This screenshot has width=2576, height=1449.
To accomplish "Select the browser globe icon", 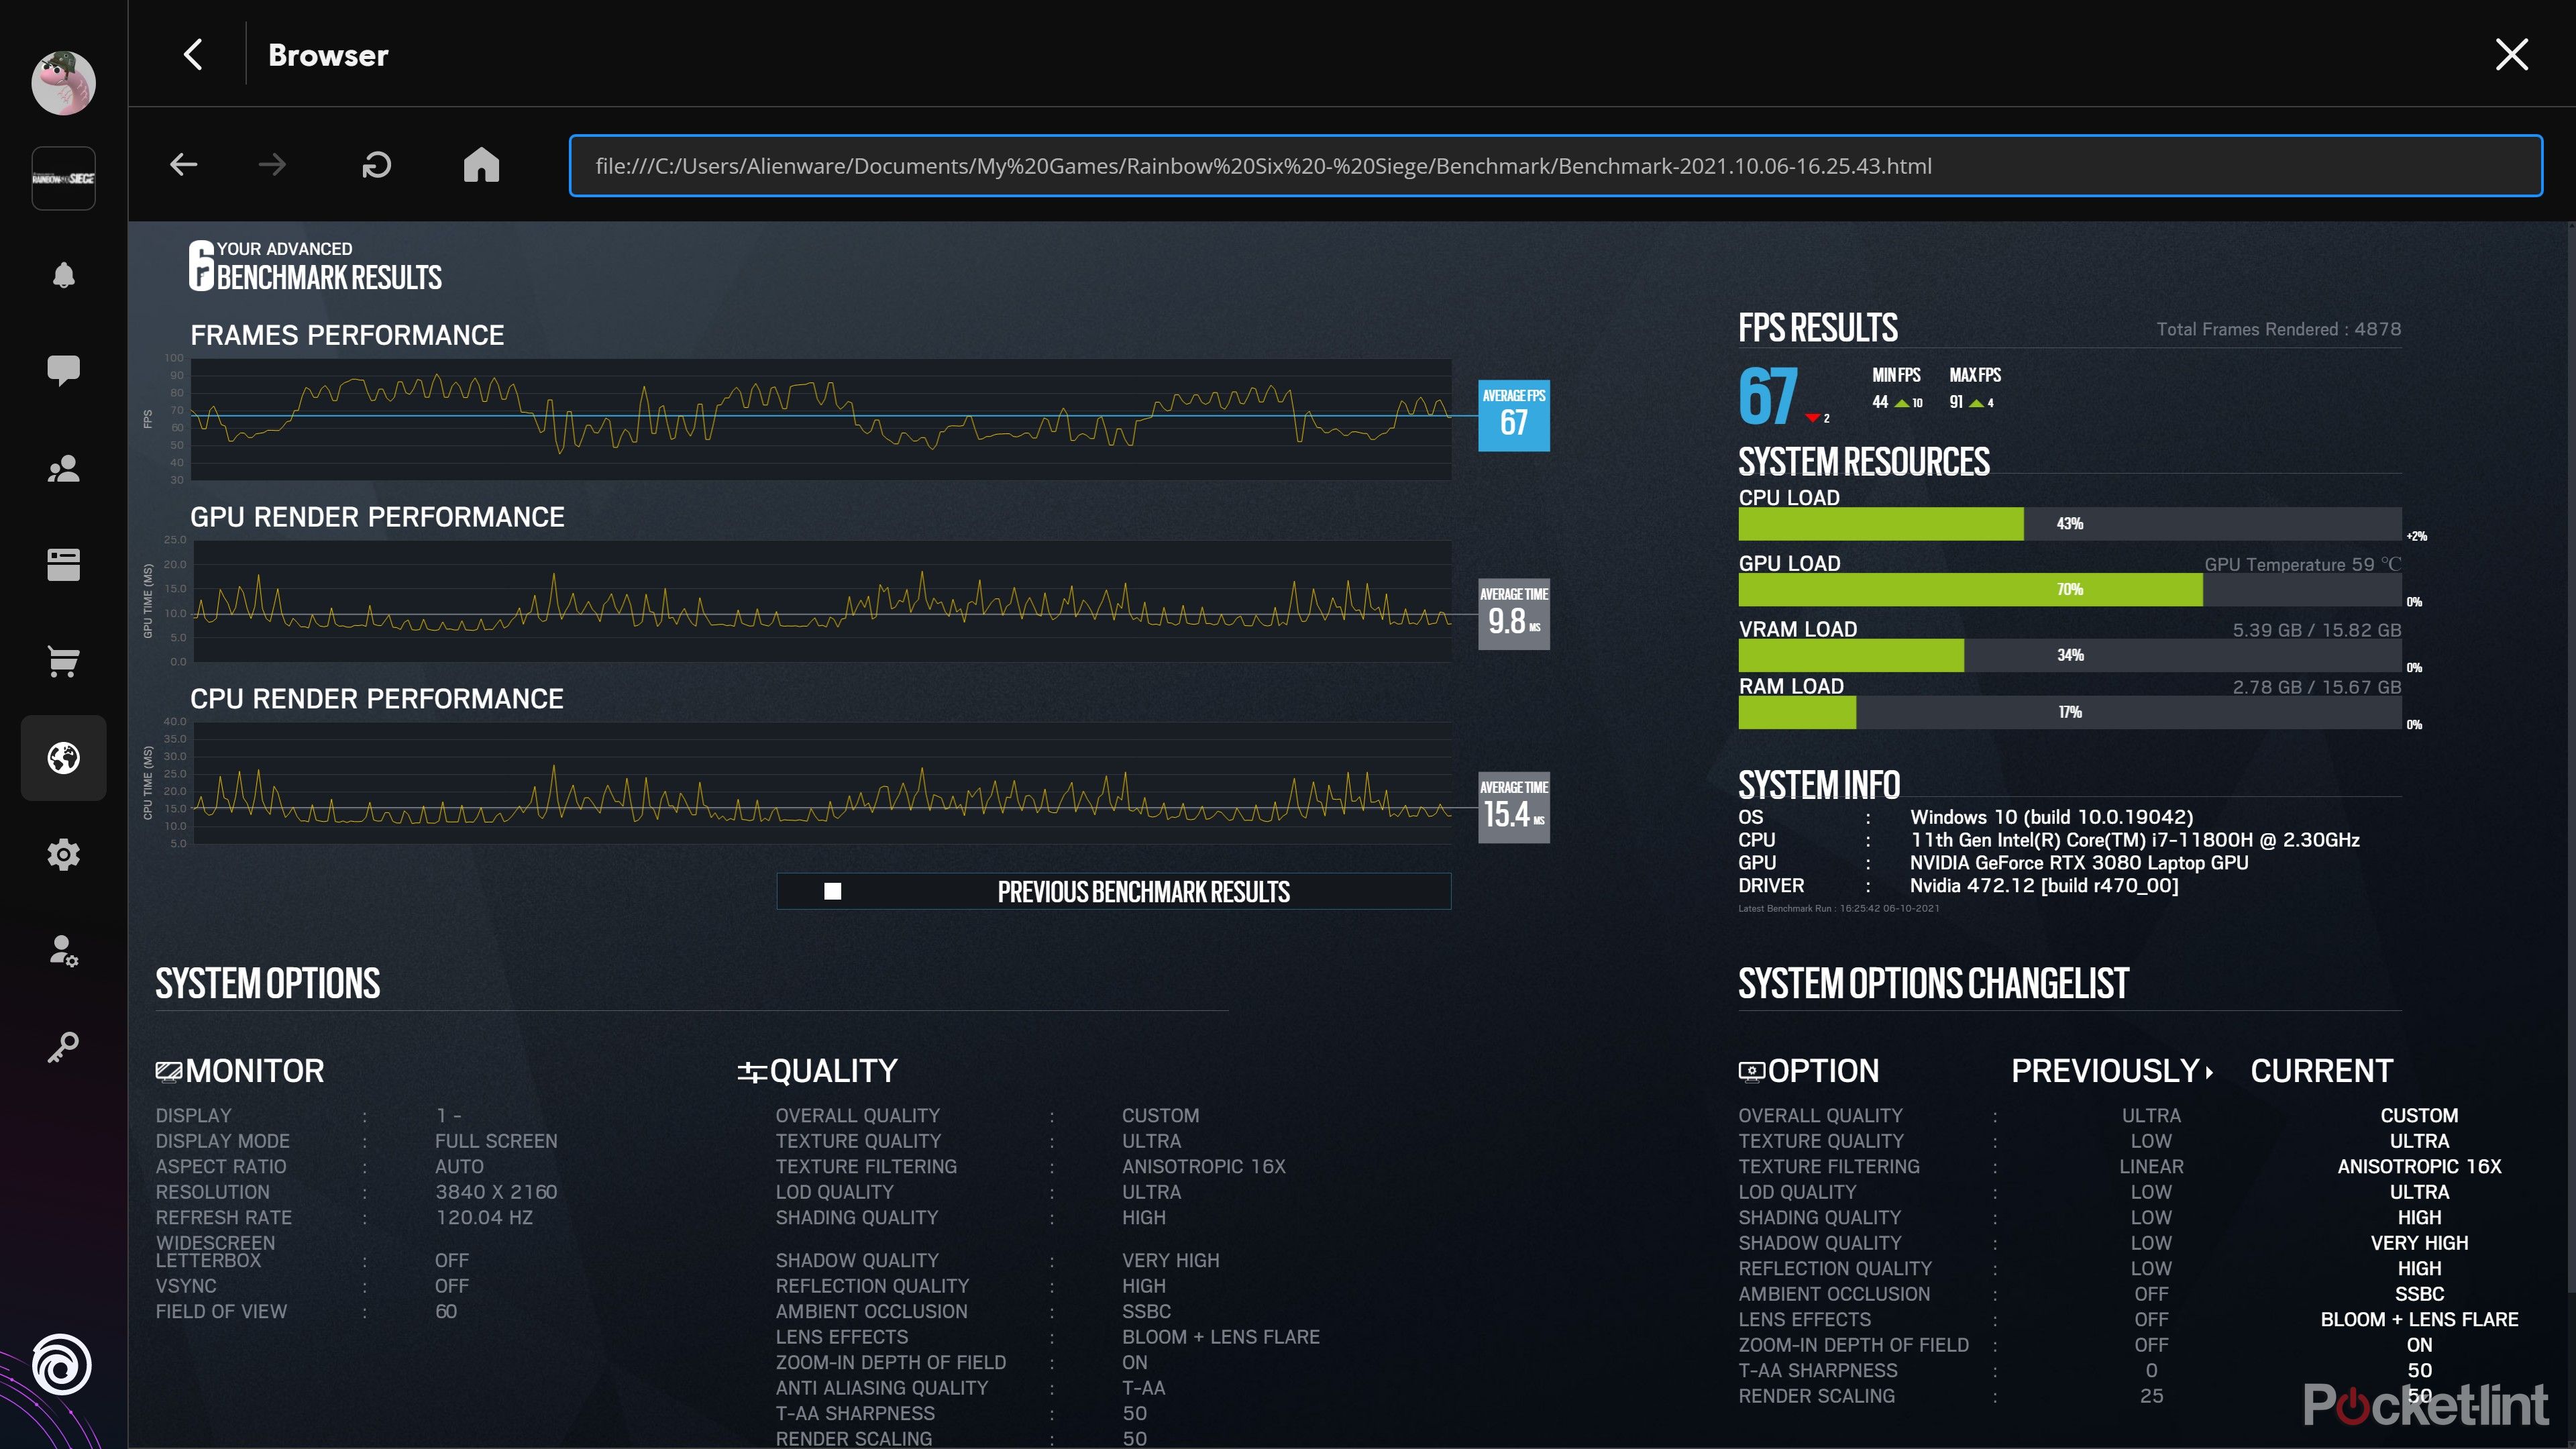I will point(63,758).
